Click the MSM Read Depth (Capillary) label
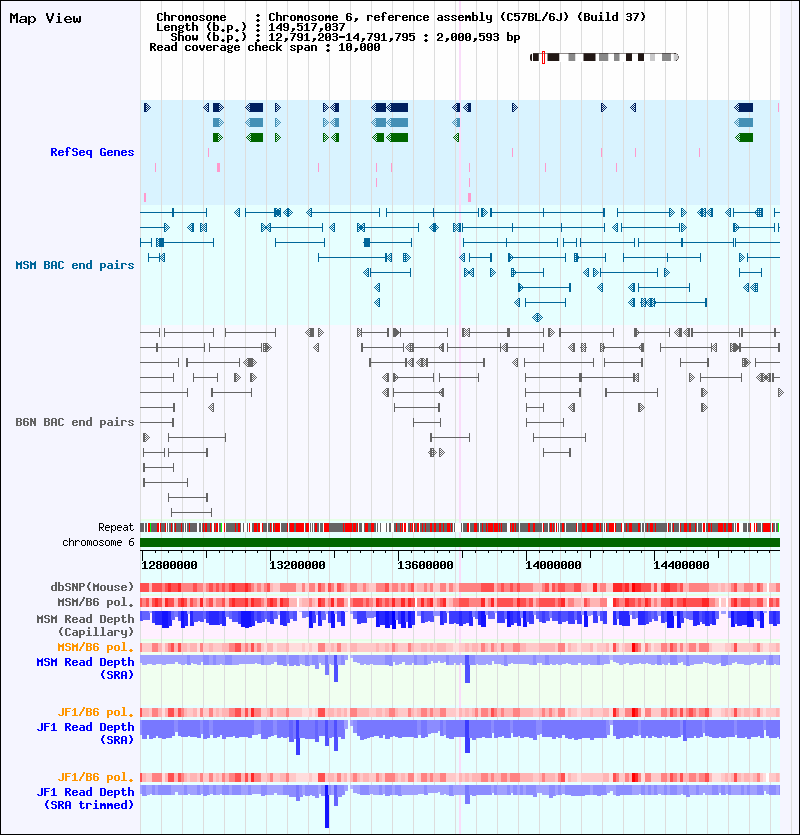Screen dimensions: 800x835 (x=85, y=625)
